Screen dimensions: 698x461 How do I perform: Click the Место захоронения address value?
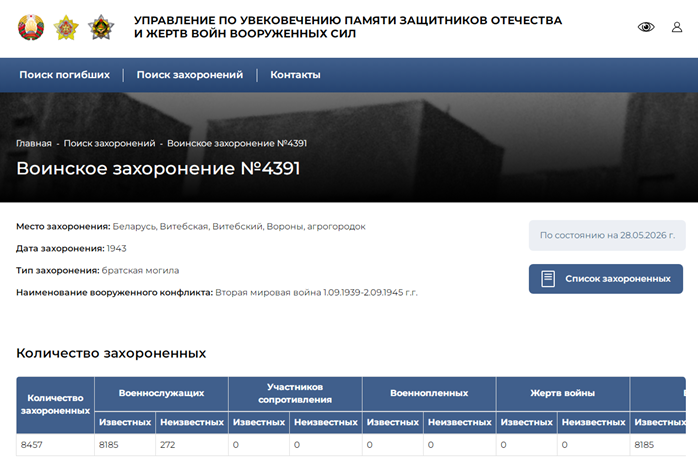pyautogui.click(x=239, y=226)
